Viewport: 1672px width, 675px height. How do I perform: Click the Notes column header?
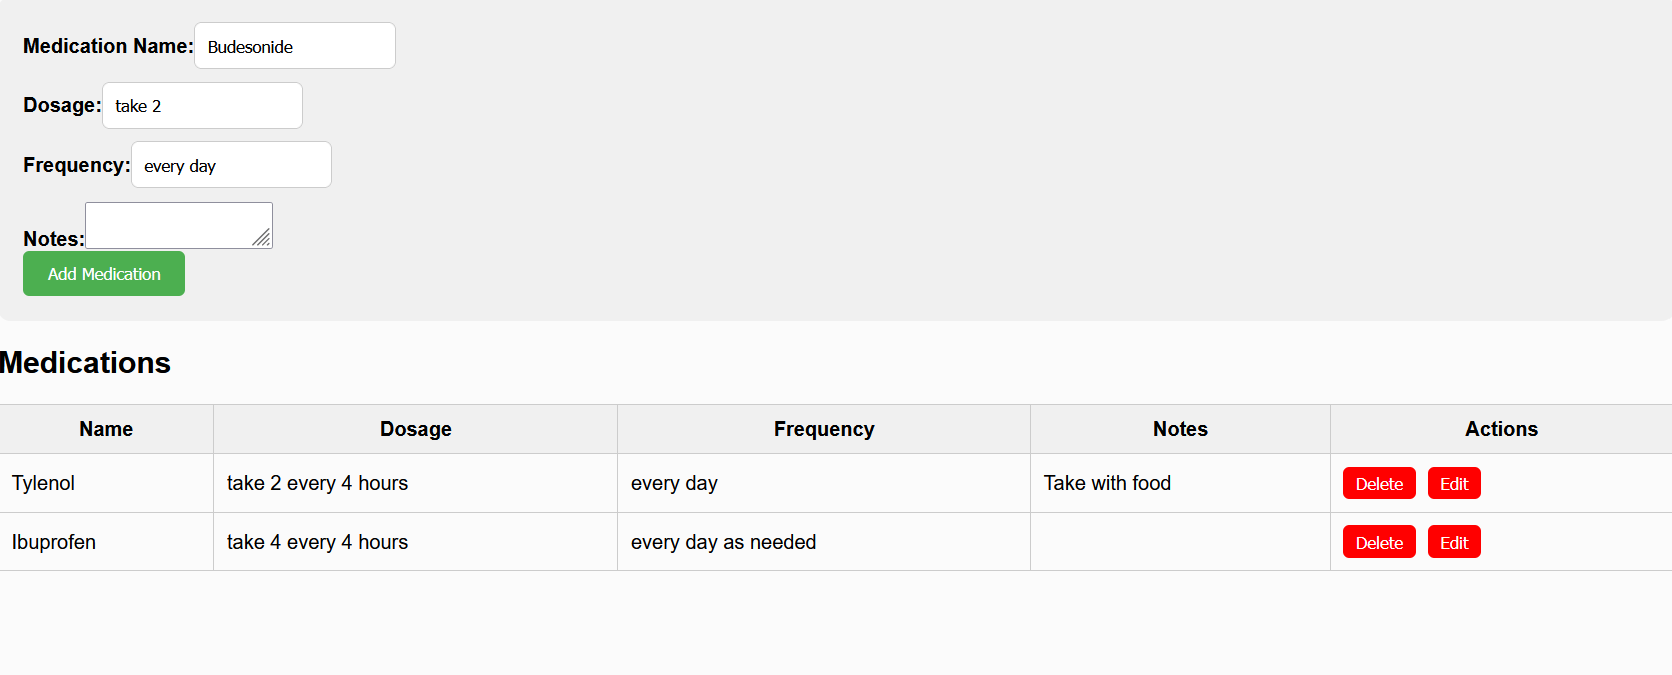pyautogui.click(x=1180, y=429)
